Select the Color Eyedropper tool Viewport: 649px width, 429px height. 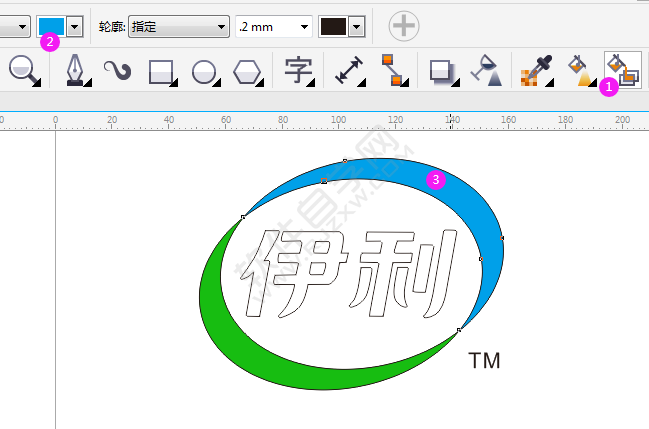tap(537, 70)
